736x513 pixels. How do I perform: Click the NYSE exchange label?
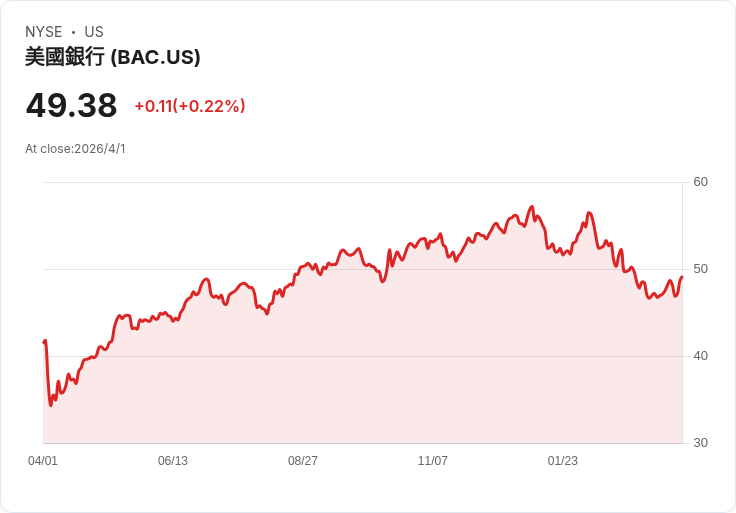point(44,32)
